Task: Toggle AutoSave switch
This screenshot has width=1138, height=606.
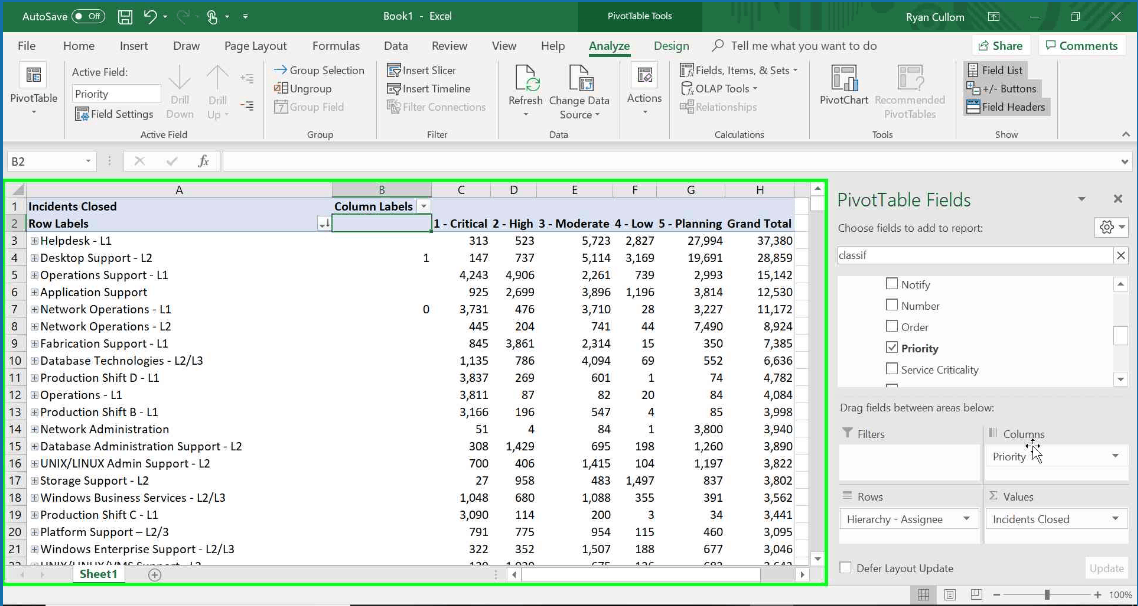Action: (x=88, y=16)
